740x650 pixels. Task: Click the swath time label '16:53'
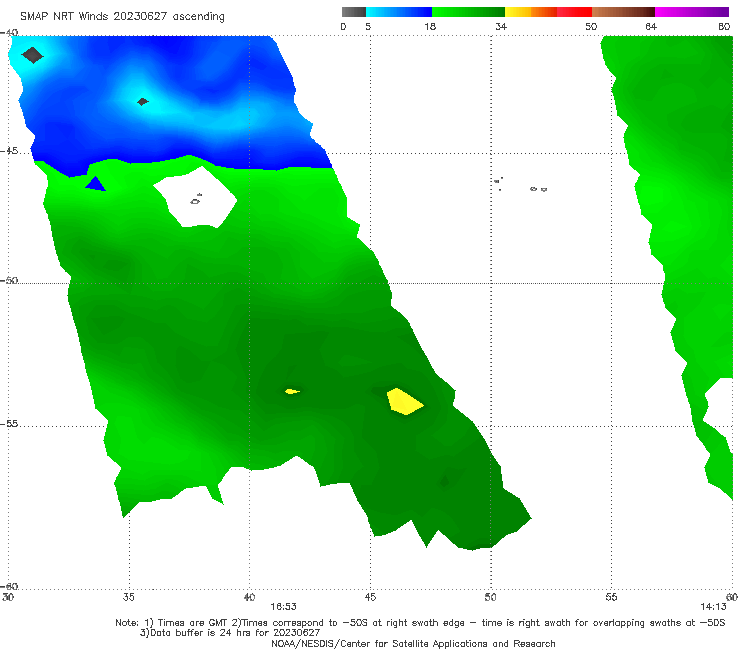283,607
